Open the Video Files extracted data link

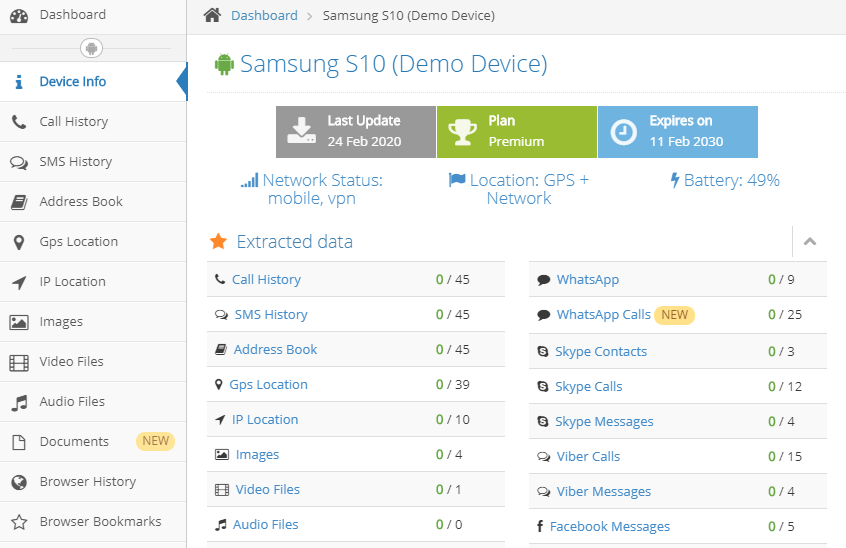pyautogui.click(x=268, y=490)
